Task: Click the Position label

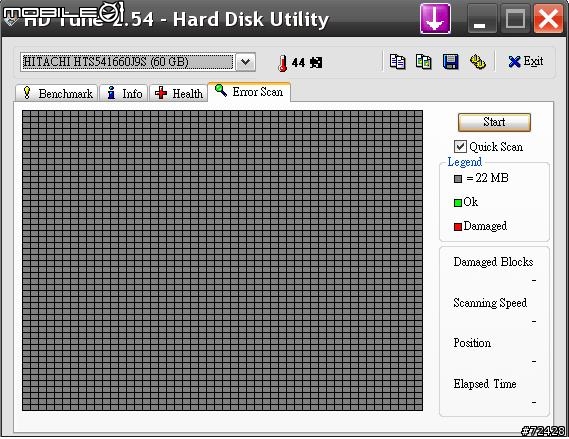Action: (x=472, y=343)
